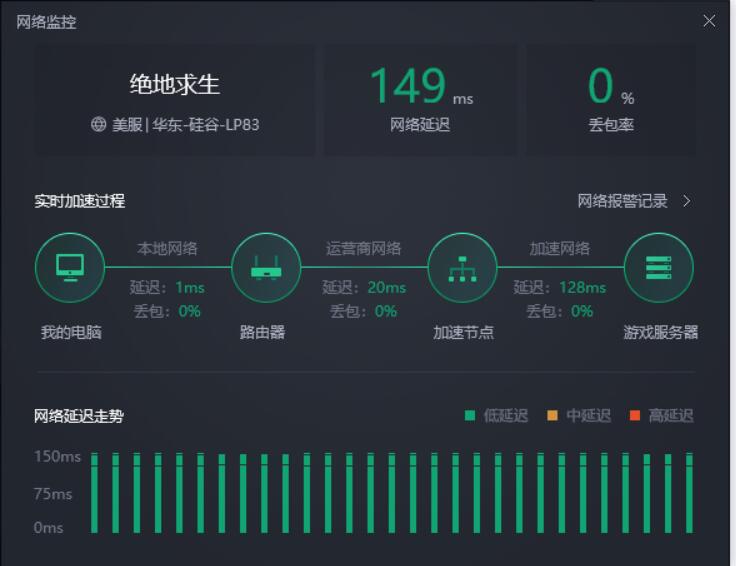This screenshot has height=566, width=736.
Task: Close the 网络监控 window
Action: 709,21
